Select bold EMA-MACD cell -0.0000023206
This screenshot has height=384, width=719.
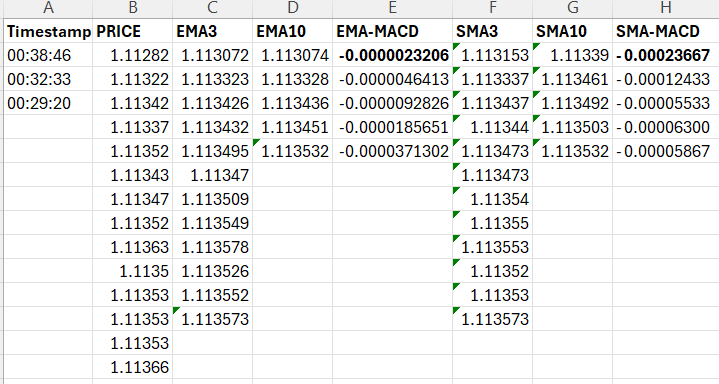click(393, 55)
